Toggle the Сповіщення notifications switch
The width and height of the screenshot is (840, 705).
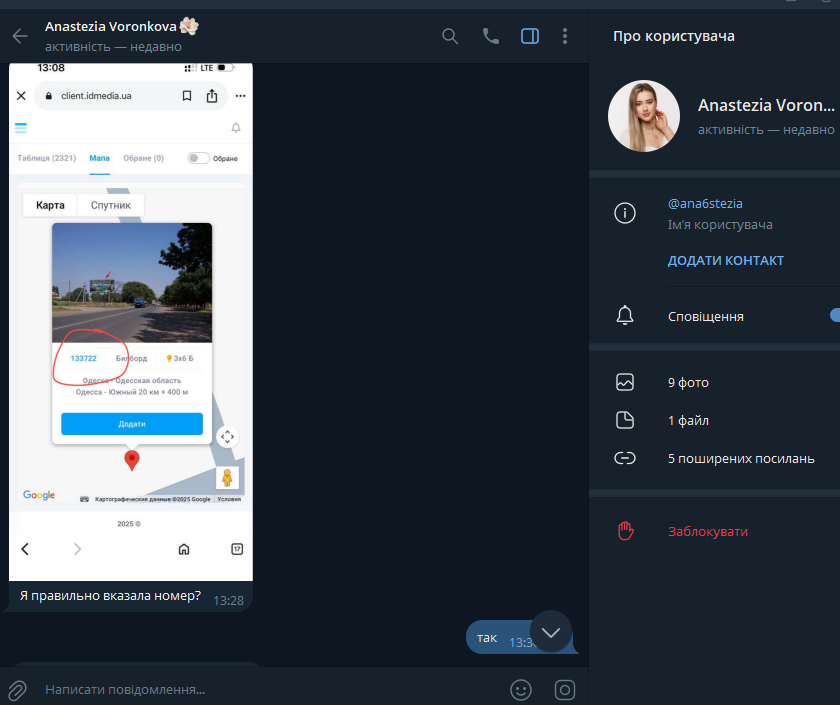click(834, 316)
